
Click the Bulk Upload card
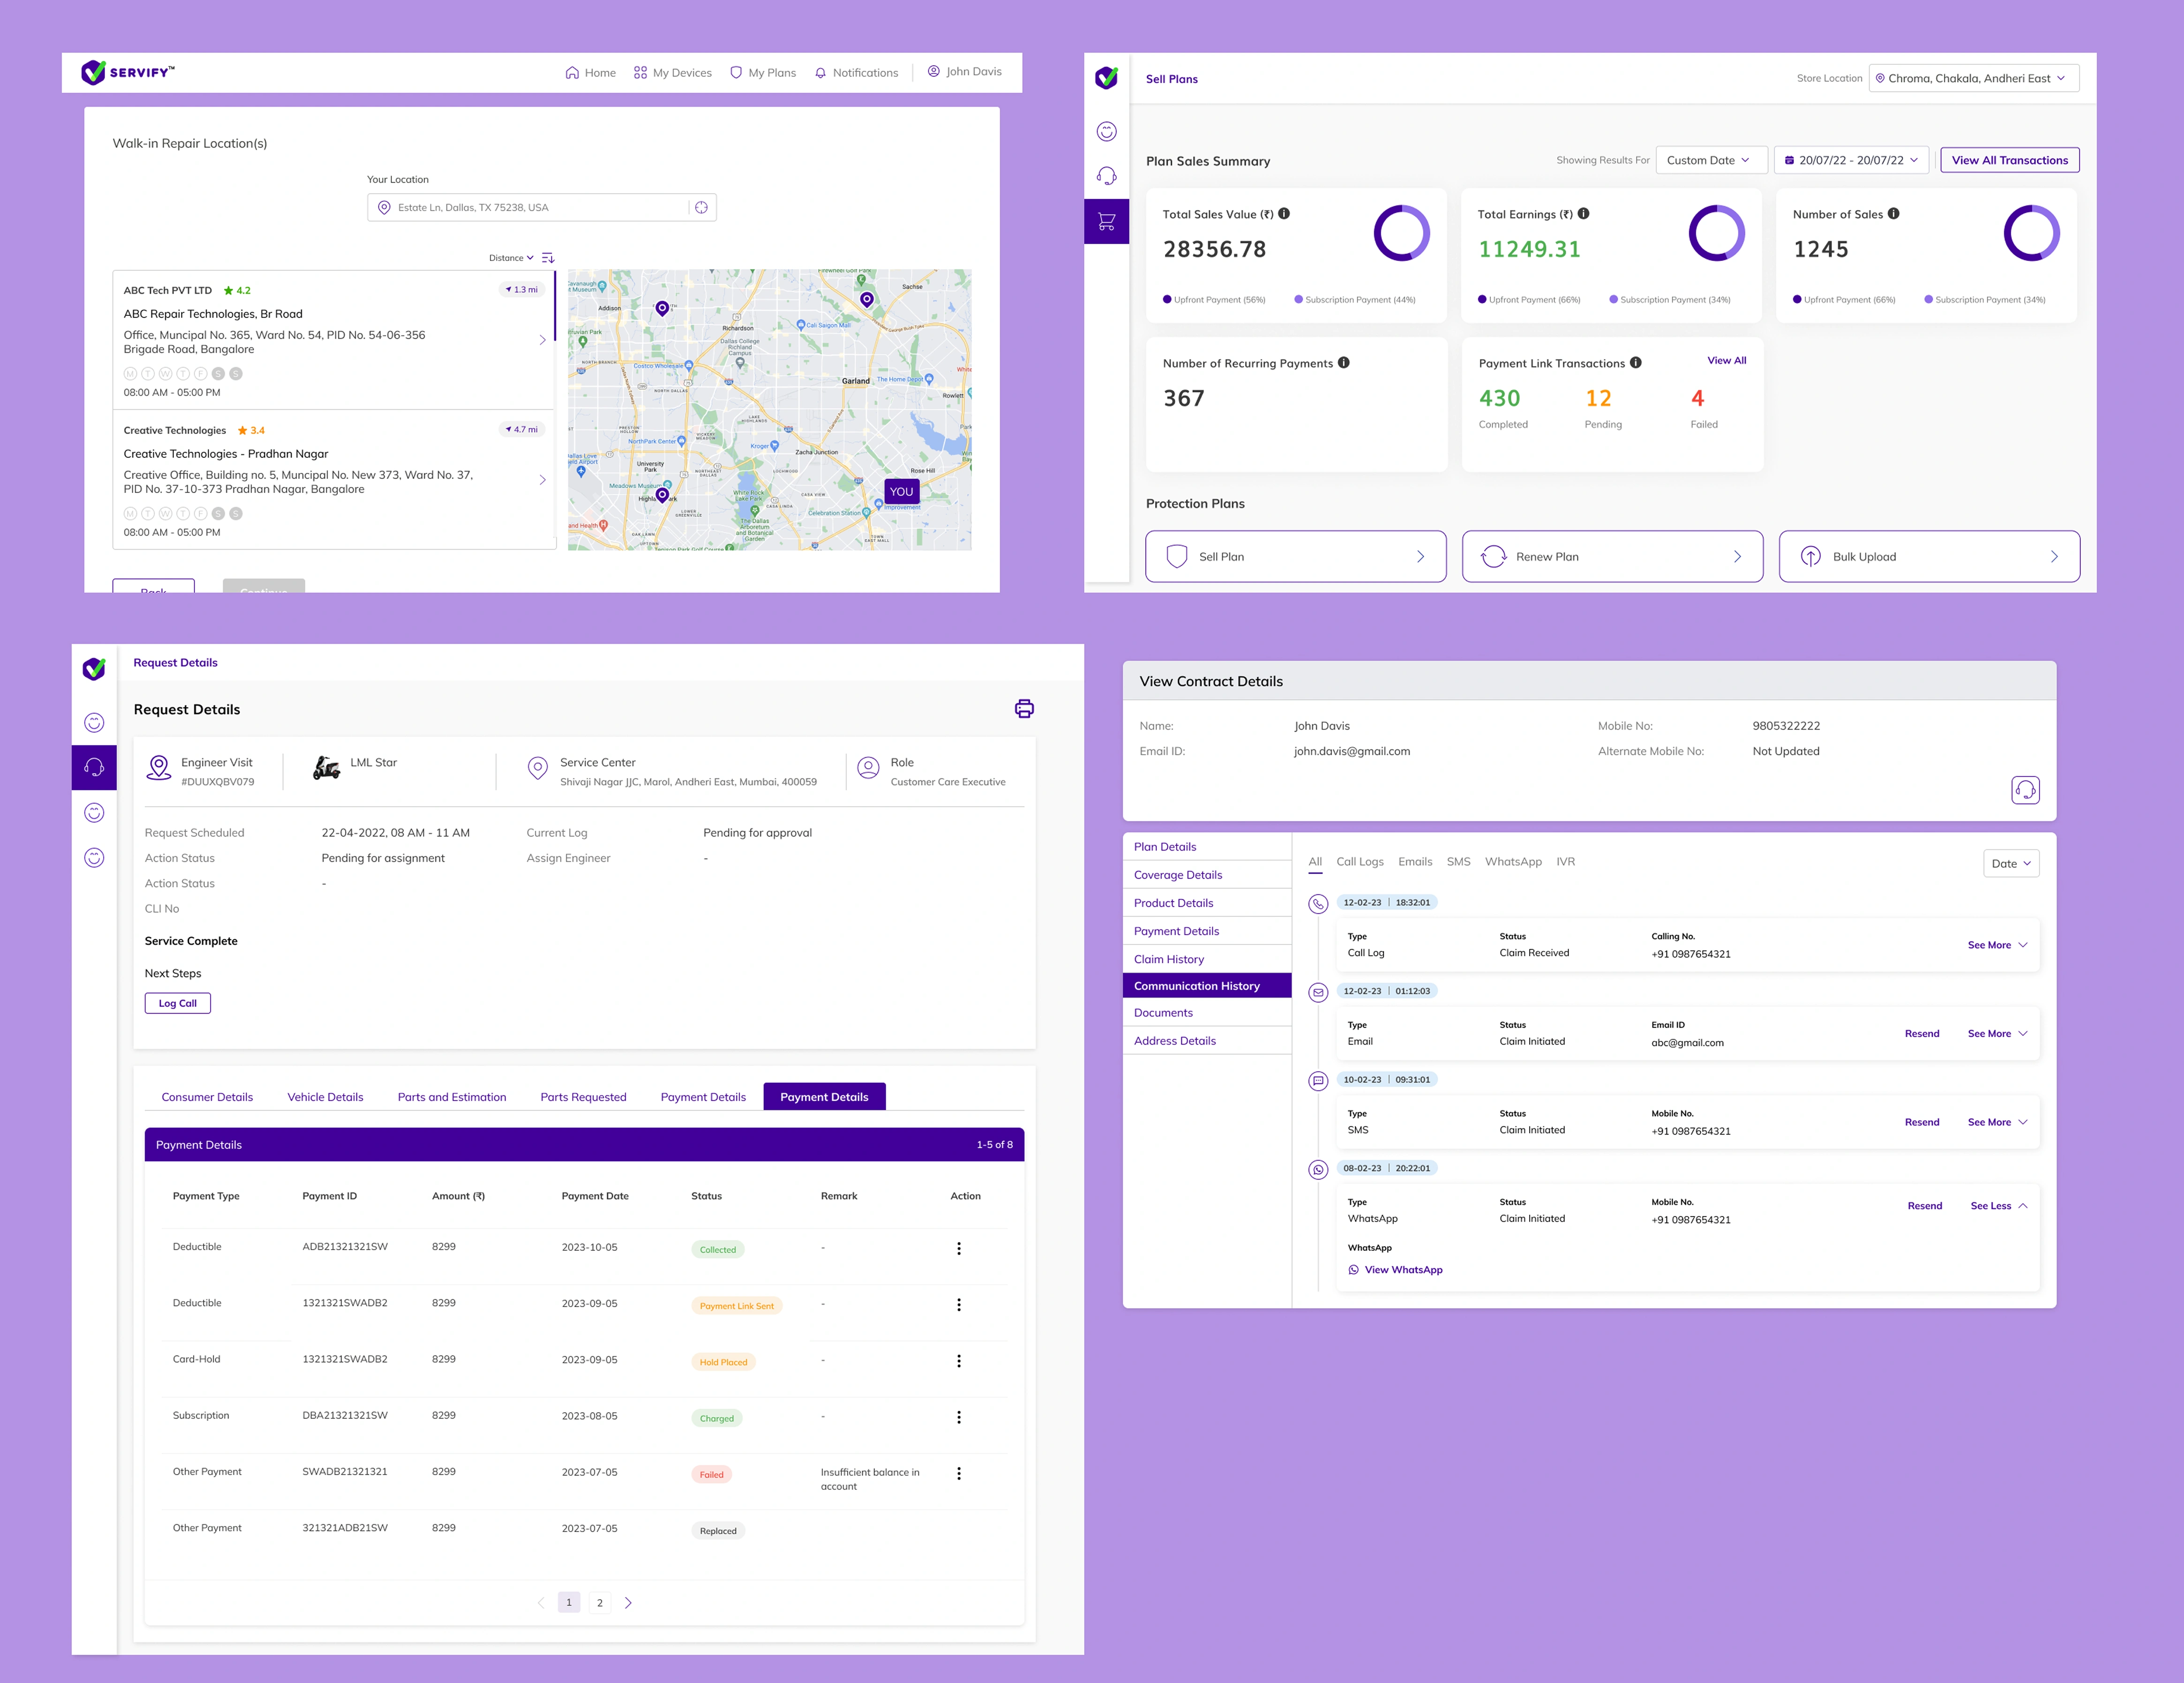(1929, 557)
